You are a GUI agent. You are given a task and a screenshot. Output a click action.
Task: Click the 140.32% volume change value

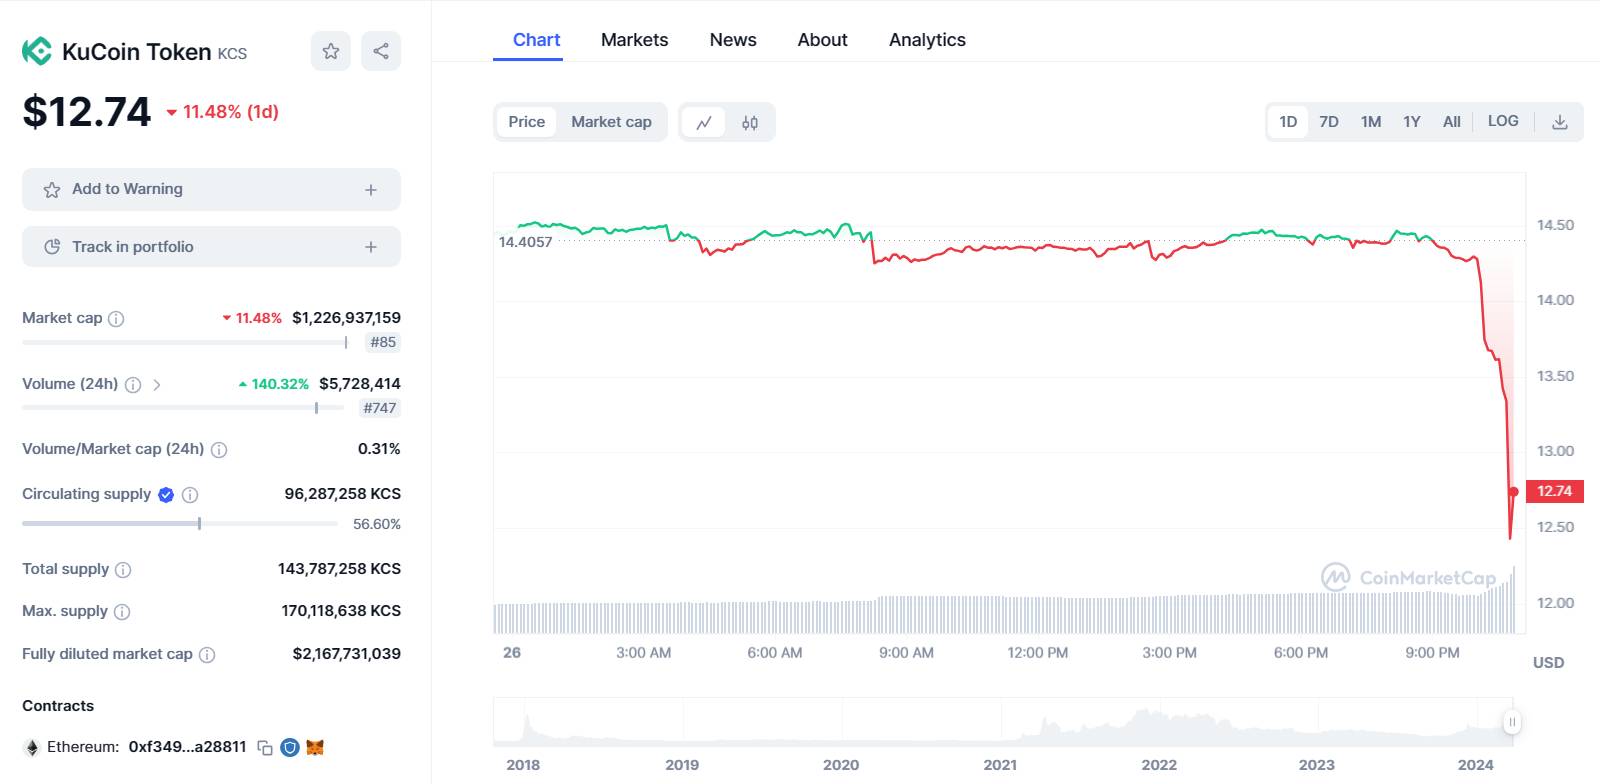click(274, 384)
